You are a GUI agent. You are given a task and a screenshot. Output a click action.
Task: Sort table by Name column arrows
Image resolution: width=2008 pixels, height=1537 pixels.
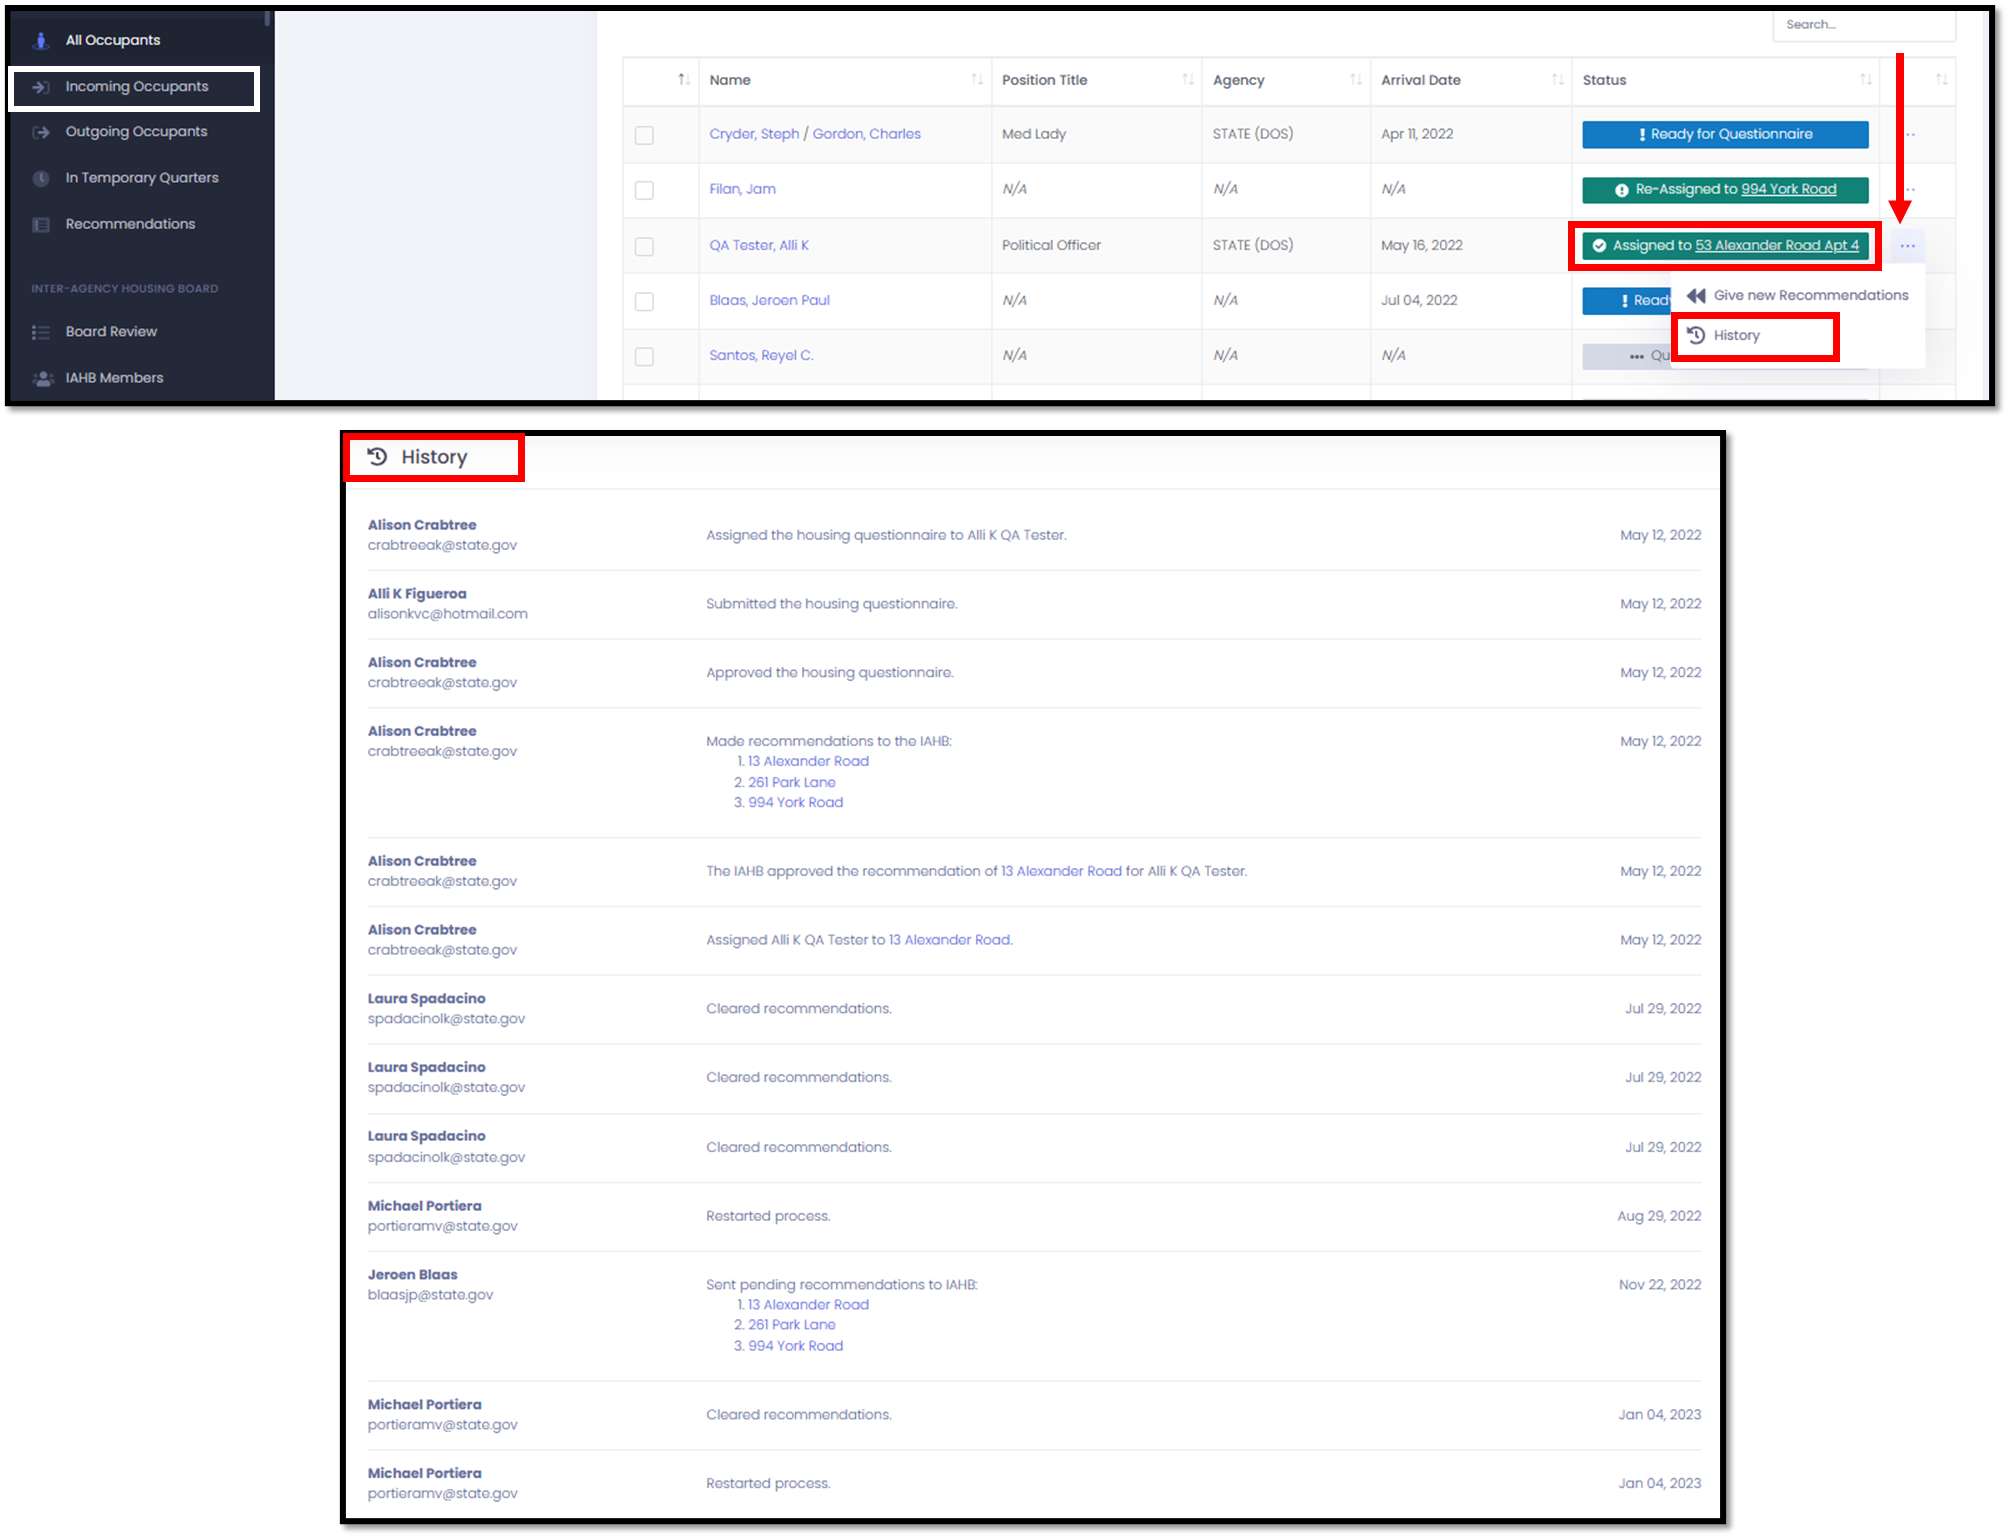pos(977,80)
